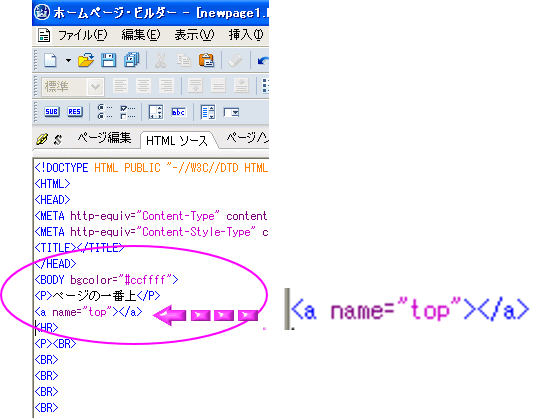The height and width of the screenshot is (418, 542).
Task: Switch to the ページ編集 tab
Action: [104, 138]
